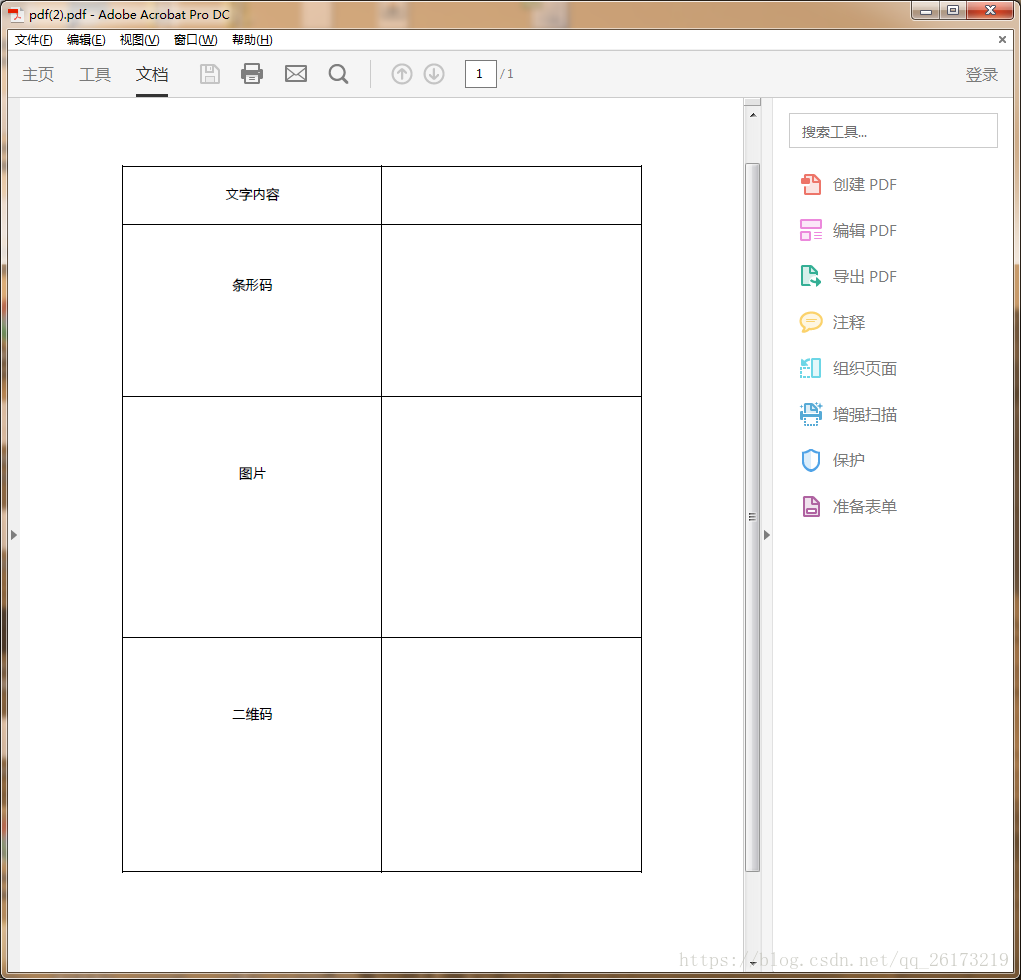The image size is (1021, 980).
Task: Click the previous page up arrow
Action: click(x=401, y=73)
